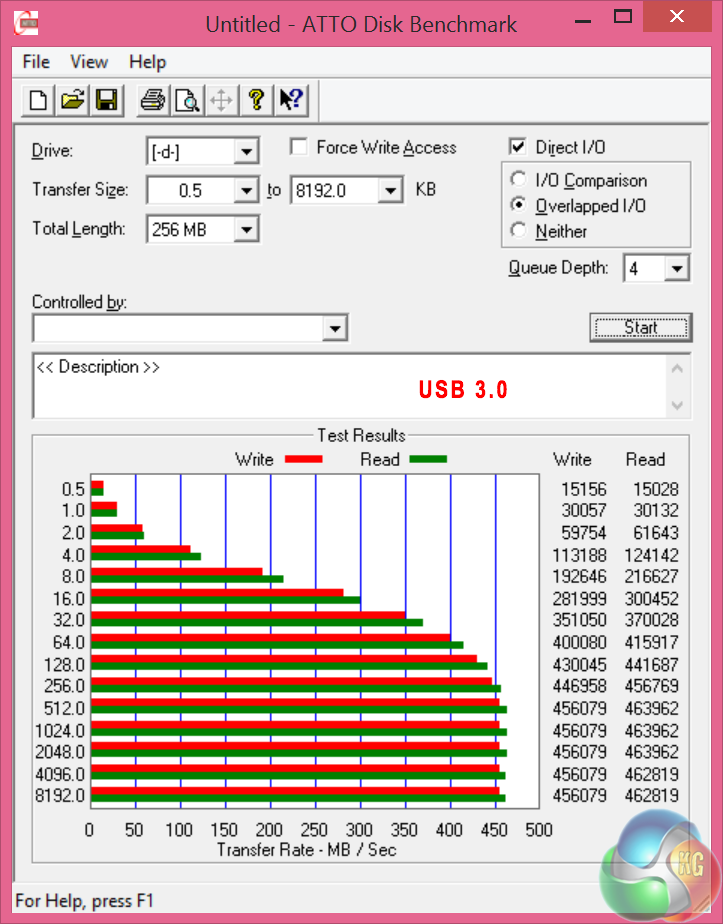The height and width of the screenshot is (924, 723).
Task: Click write value 430045
Action: [579, 665]
